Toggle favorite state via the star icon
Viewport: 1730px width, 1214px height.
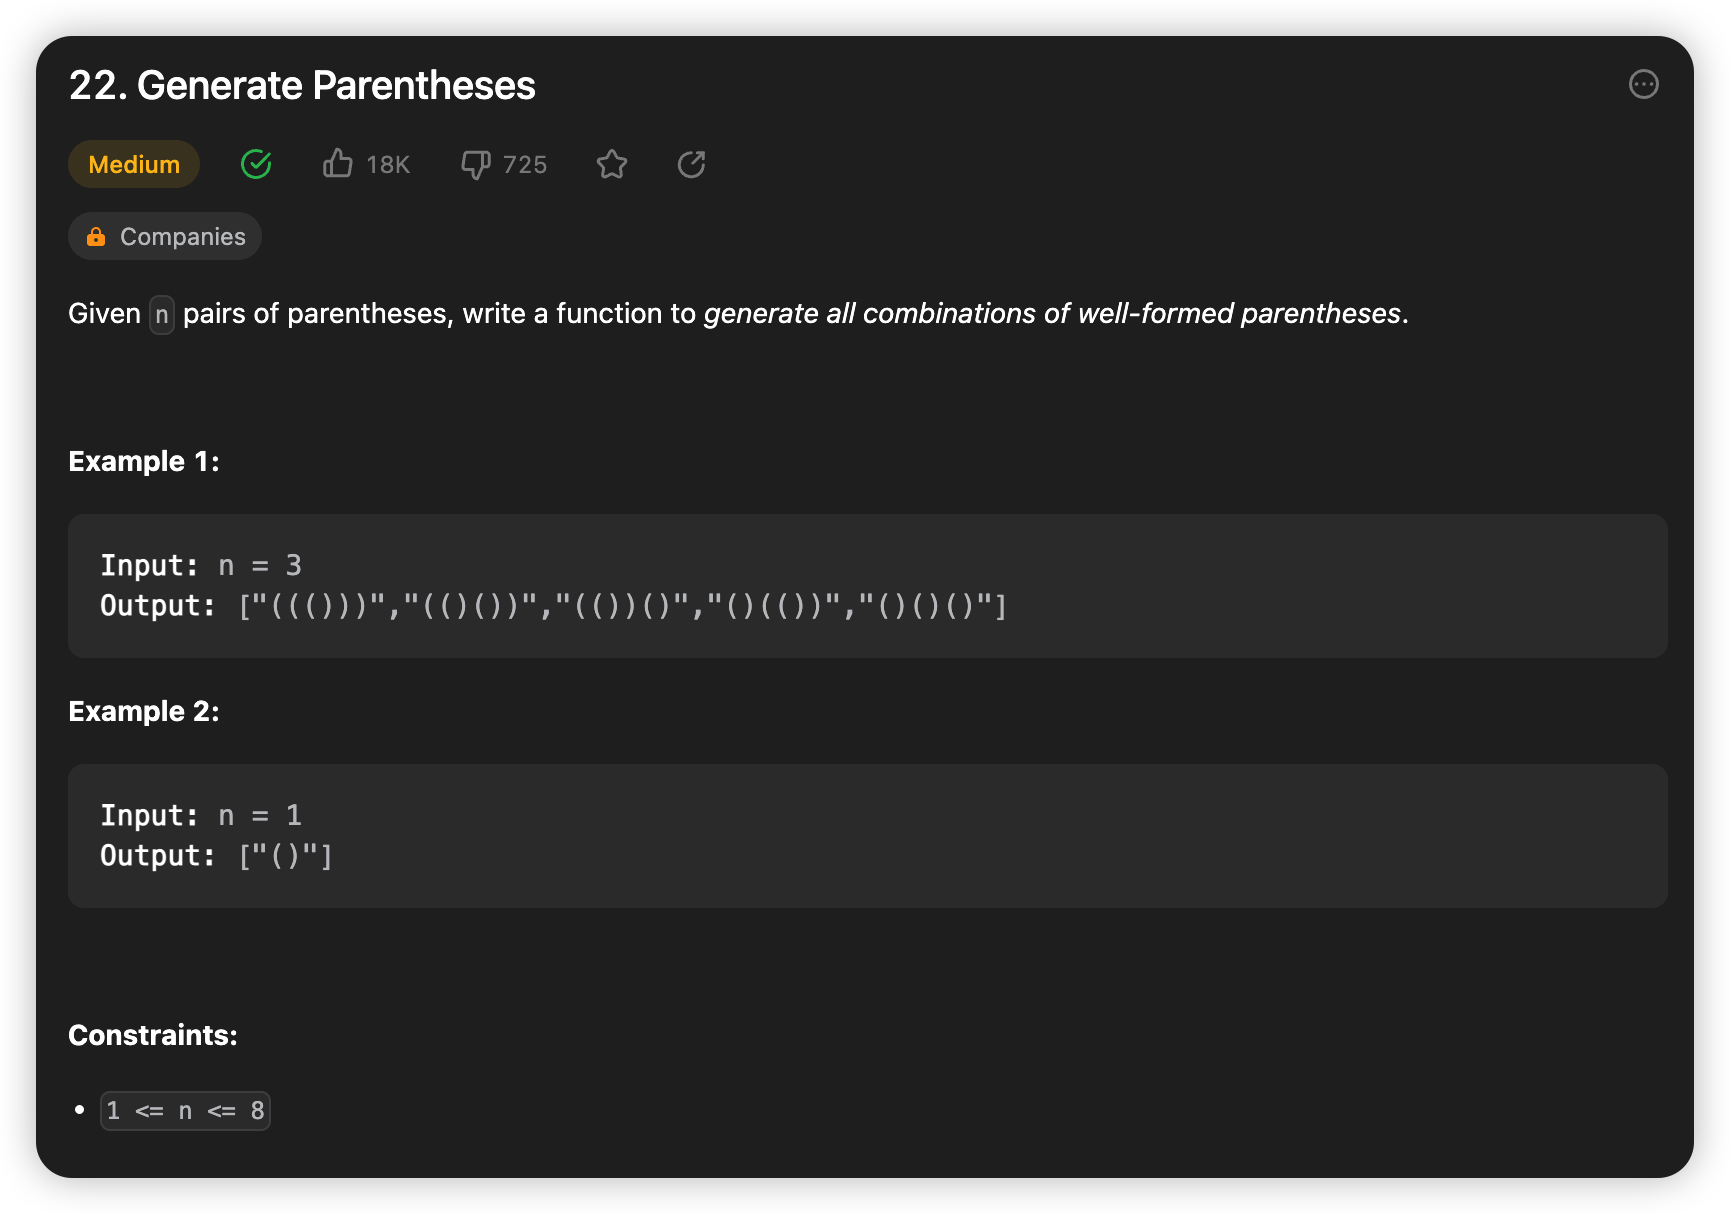612,164
